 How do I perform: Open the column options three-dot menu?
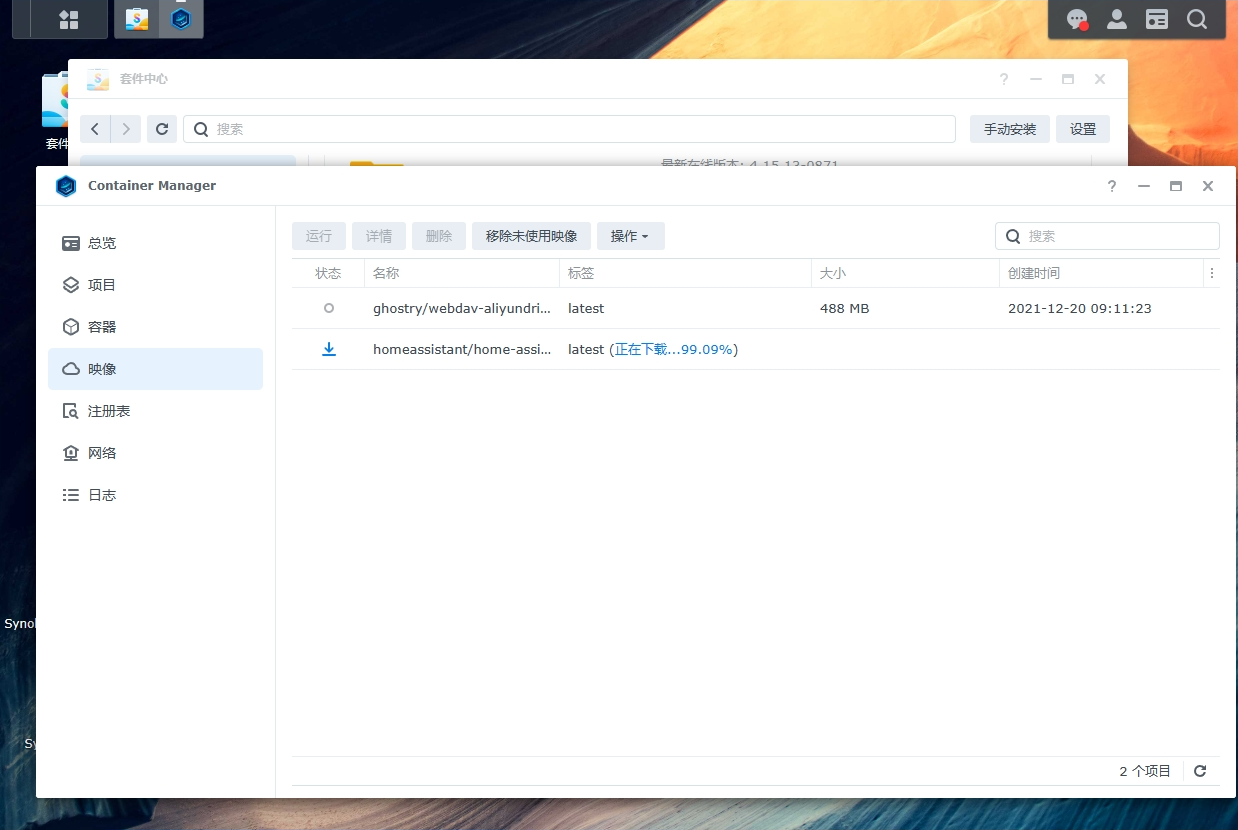point(1212,273)
